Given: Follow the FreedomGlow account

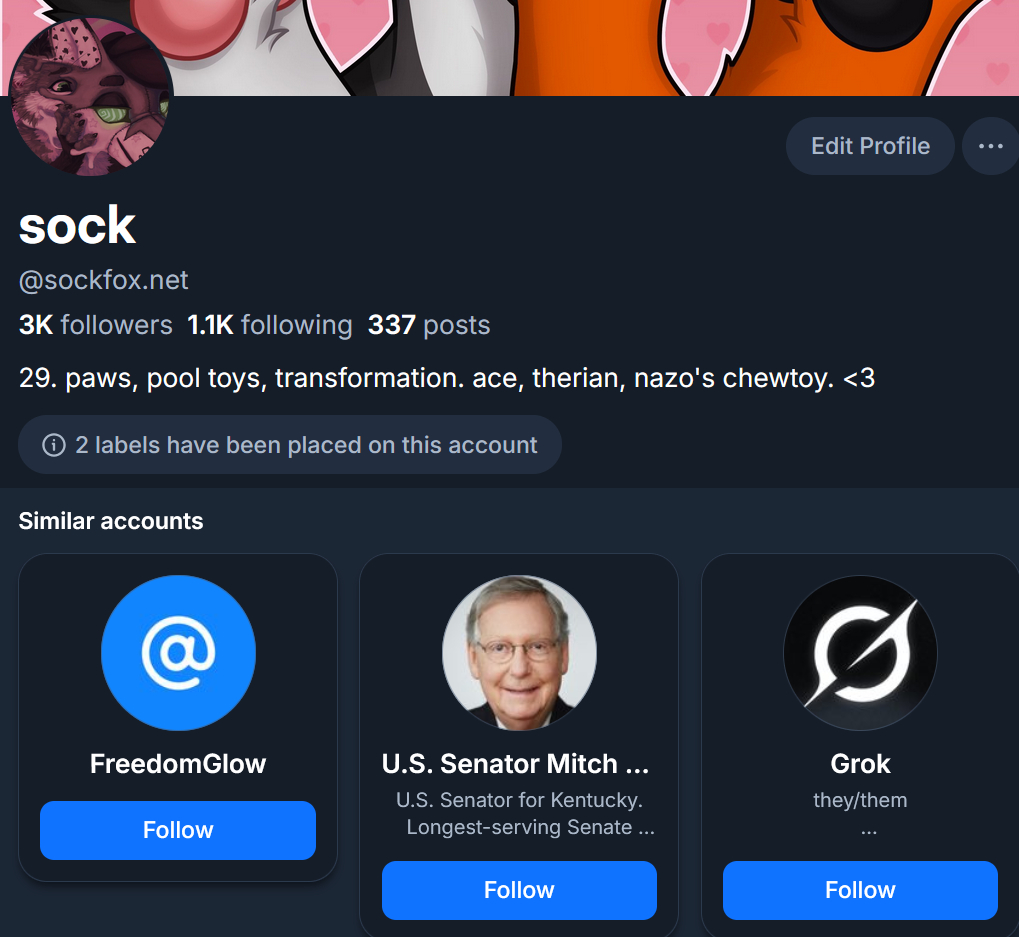Looking at the screenshot, I should click(x=178, y=830).
